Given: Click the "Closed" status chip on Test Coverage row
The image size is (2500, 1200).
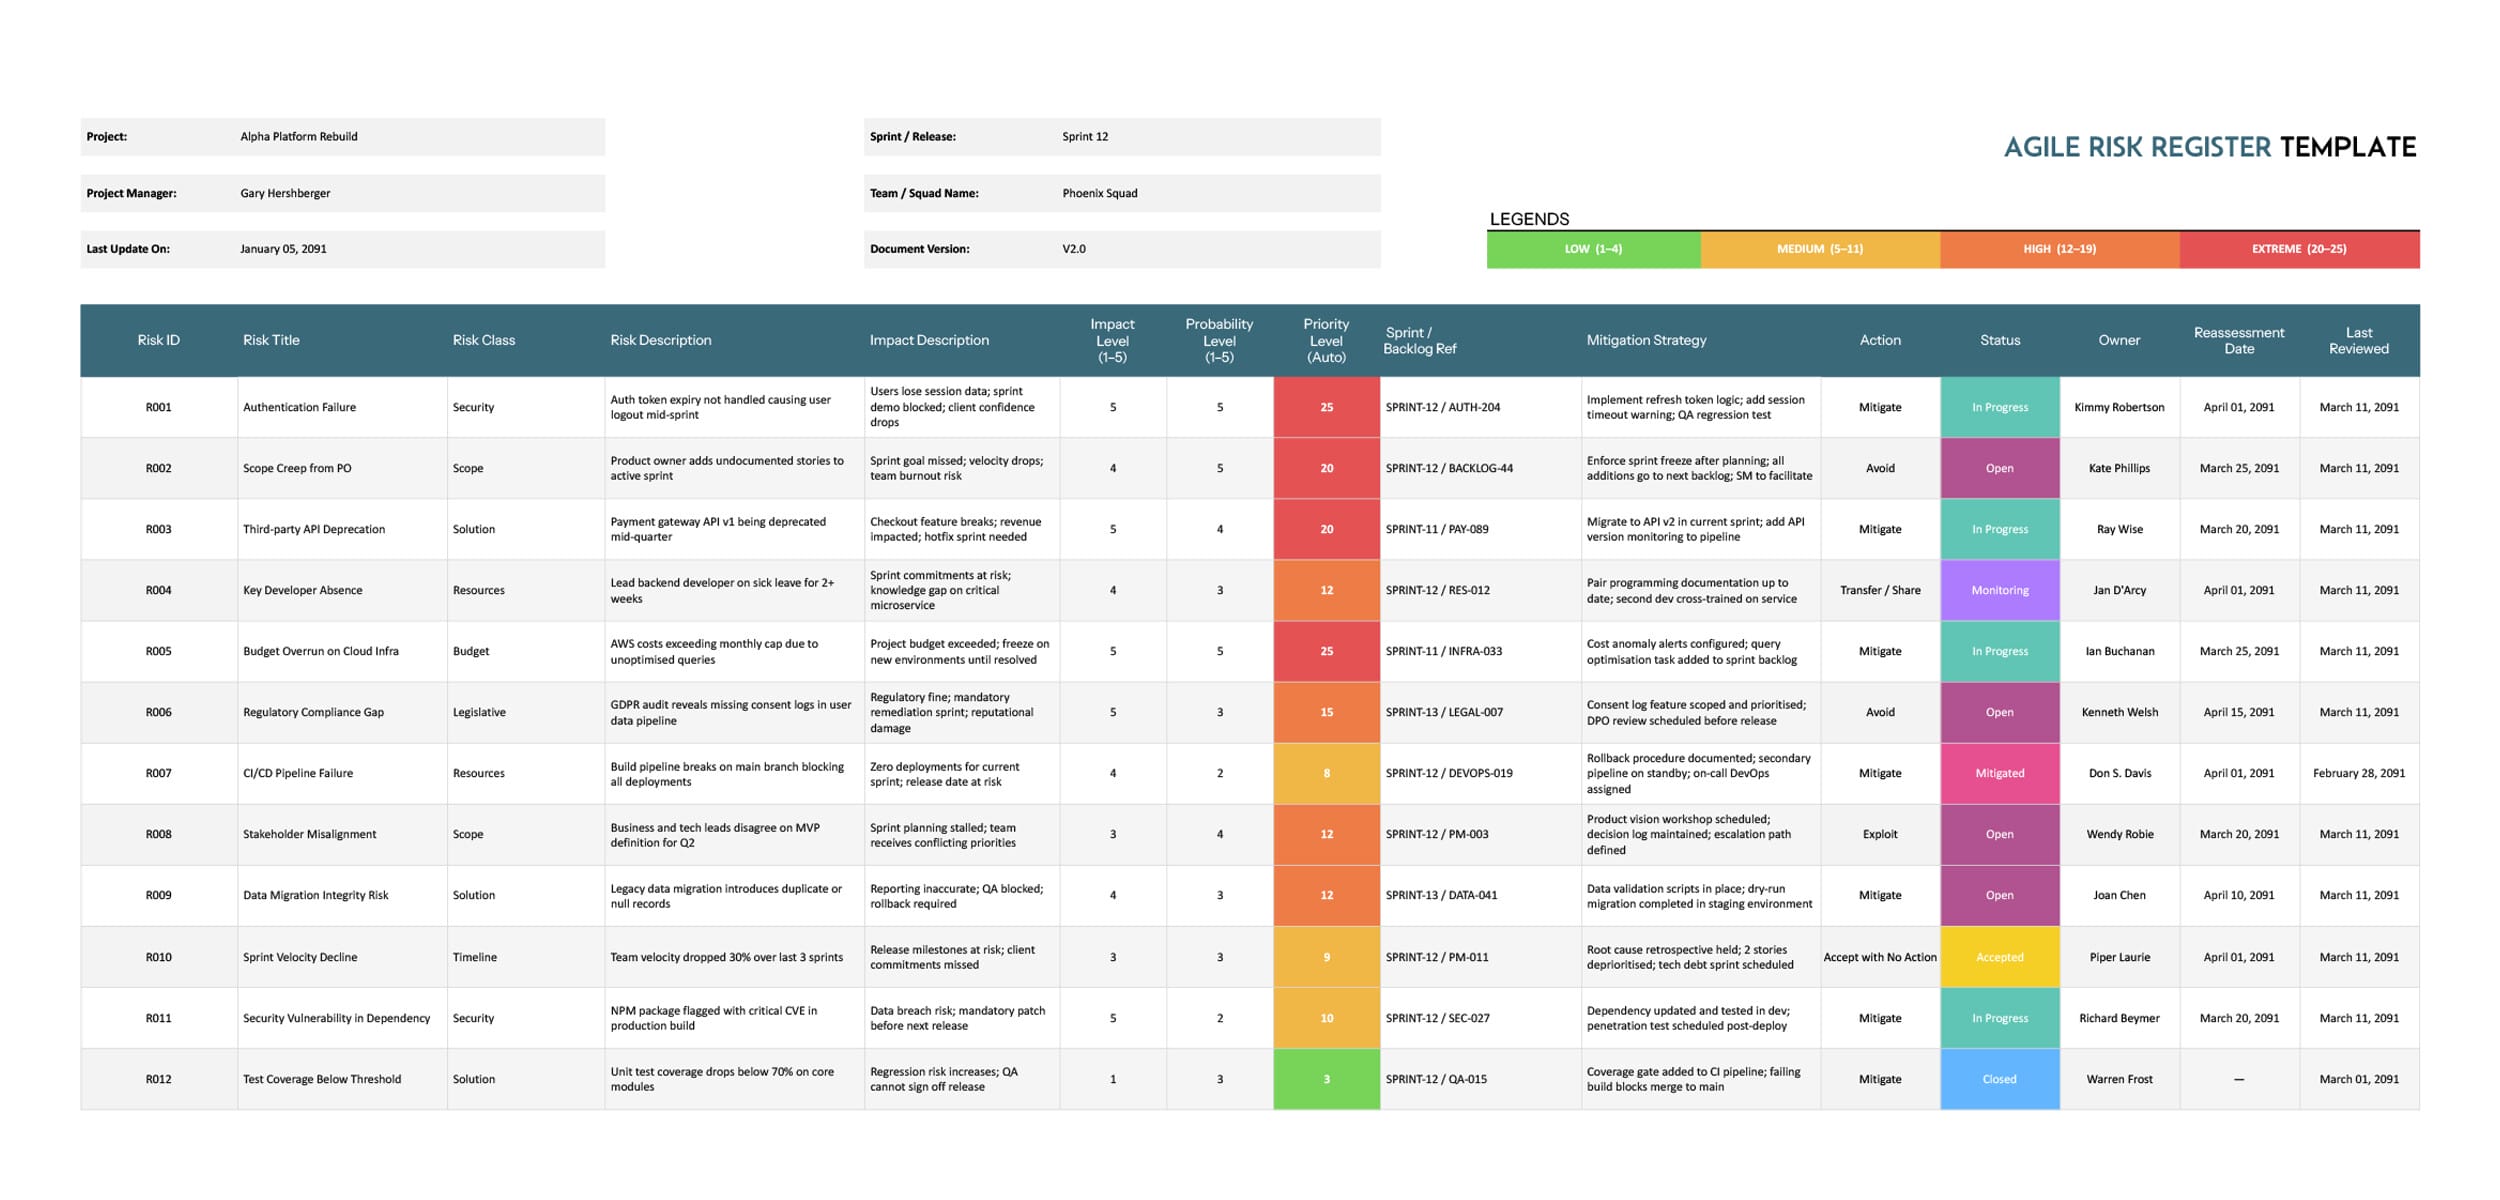Looking at the screenshot, I should pos(1999,1078).
